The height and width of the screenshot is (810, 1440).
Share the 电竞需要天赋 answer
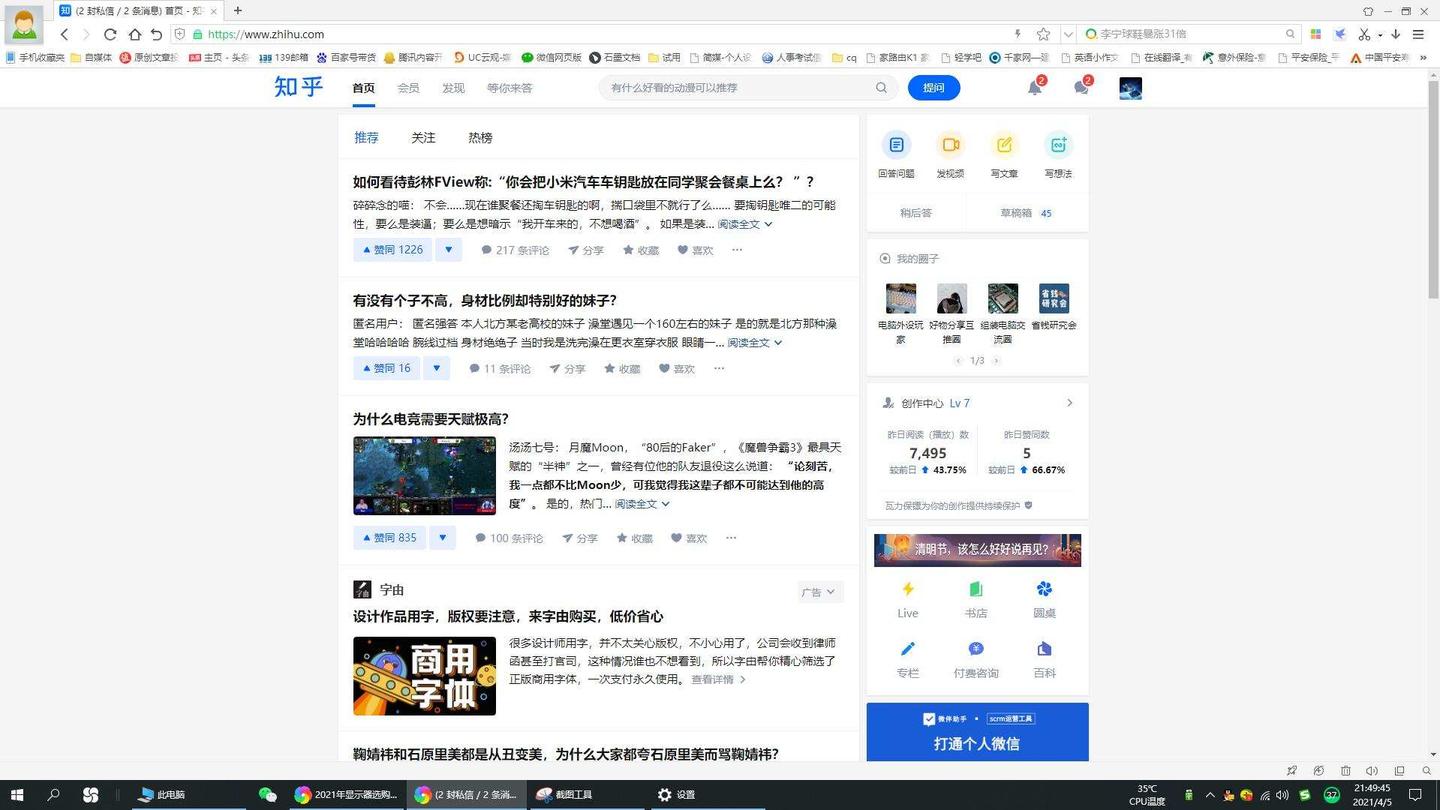(x=580, y=538)
